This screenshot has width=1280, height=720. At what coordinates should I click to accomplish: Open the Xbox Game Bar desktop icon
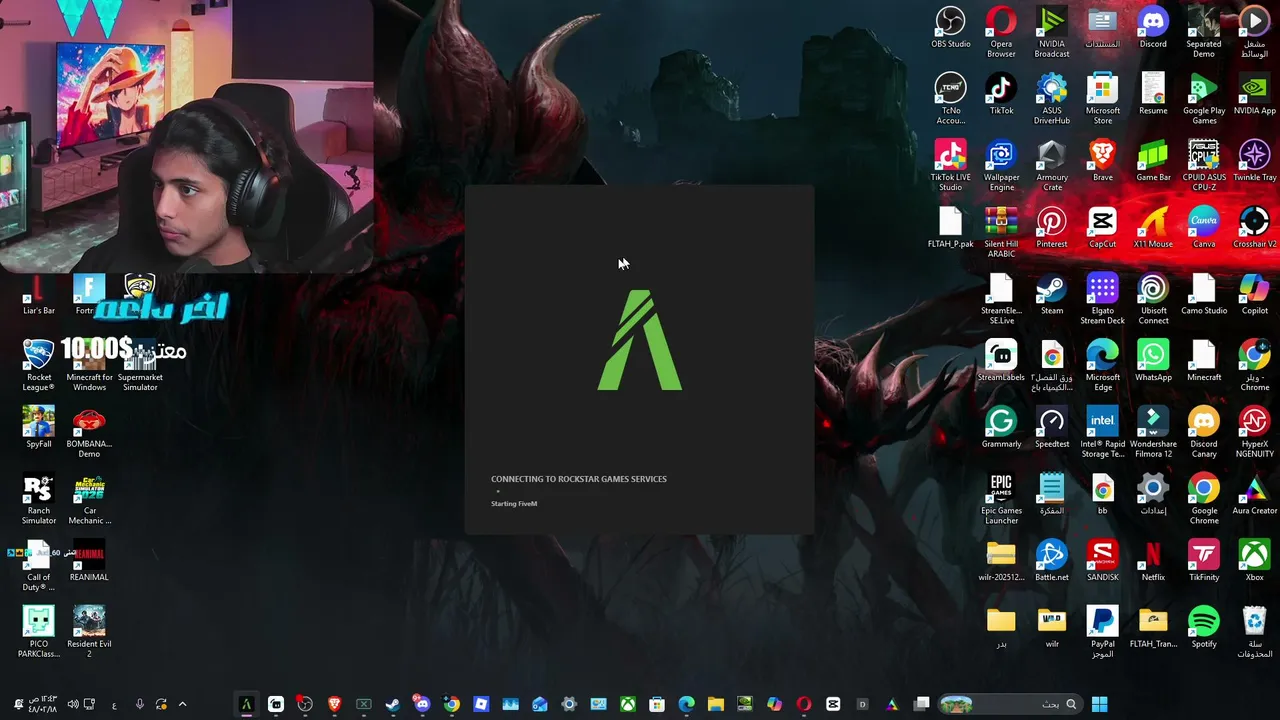1153,162
